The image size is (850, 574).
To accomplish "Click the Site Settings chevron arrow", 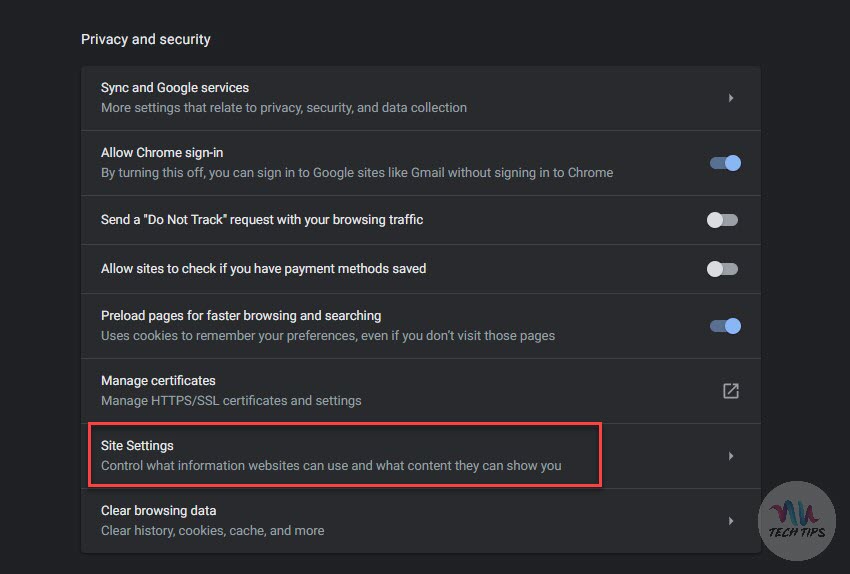I will pos(731,456).
